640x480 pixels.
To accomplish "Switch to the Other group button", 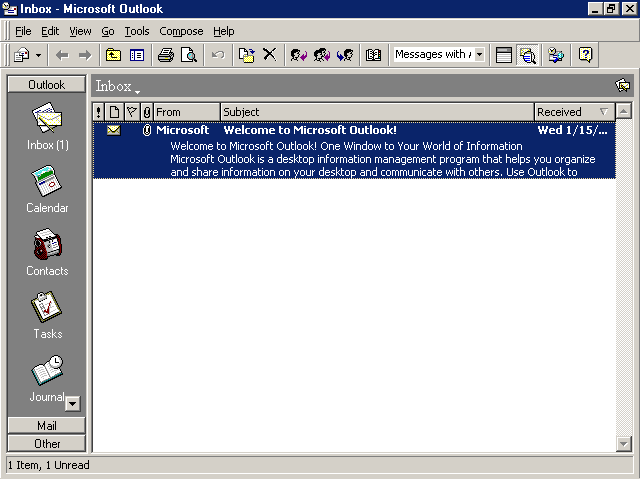I will tap(47, 443).
